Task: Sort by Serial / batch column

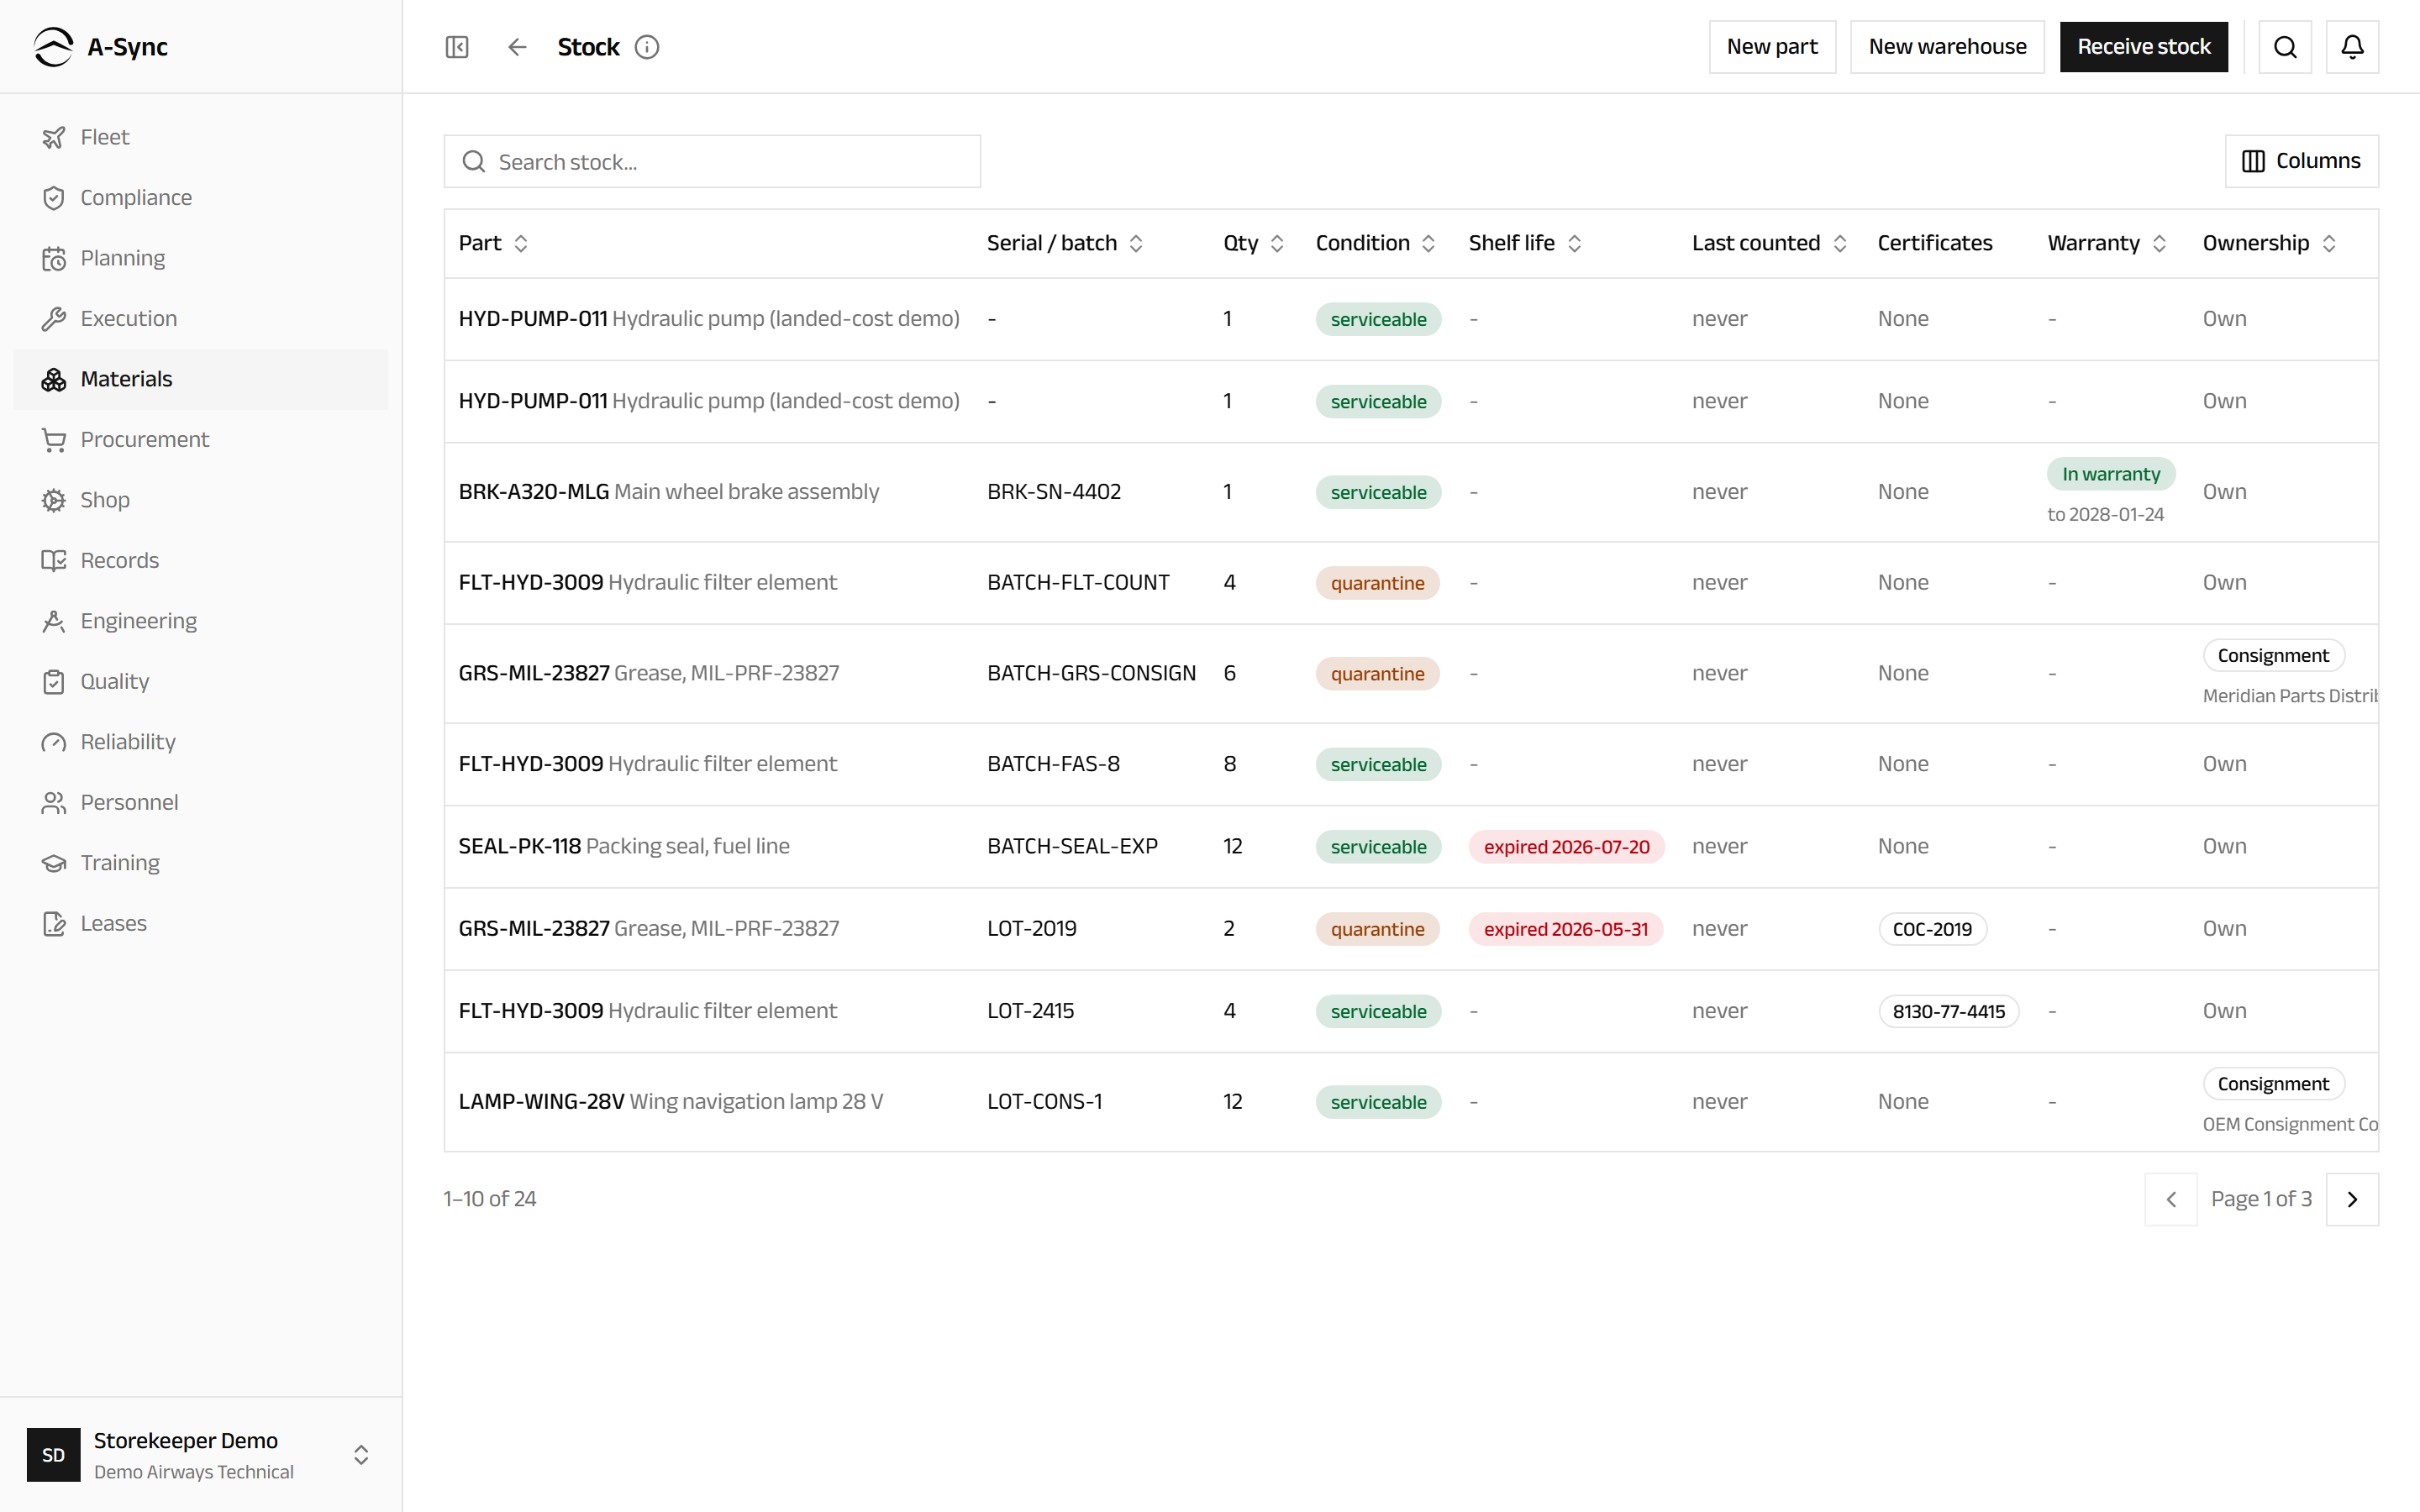Action: (x=1065, y=243)
